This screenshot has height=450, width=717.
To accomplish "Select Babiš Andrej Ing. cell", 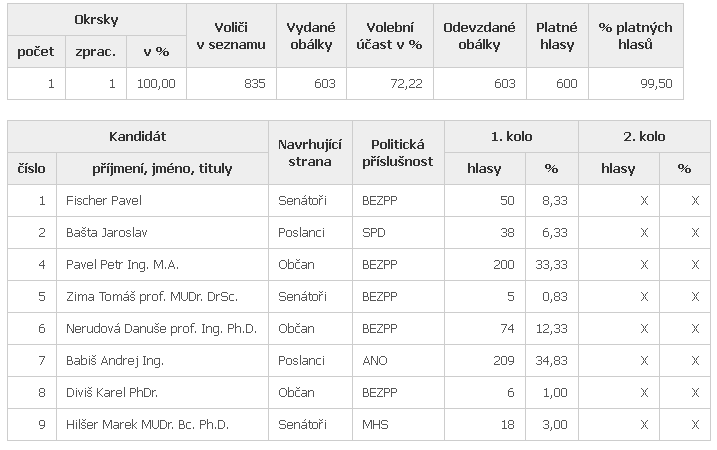I will 115,361.
